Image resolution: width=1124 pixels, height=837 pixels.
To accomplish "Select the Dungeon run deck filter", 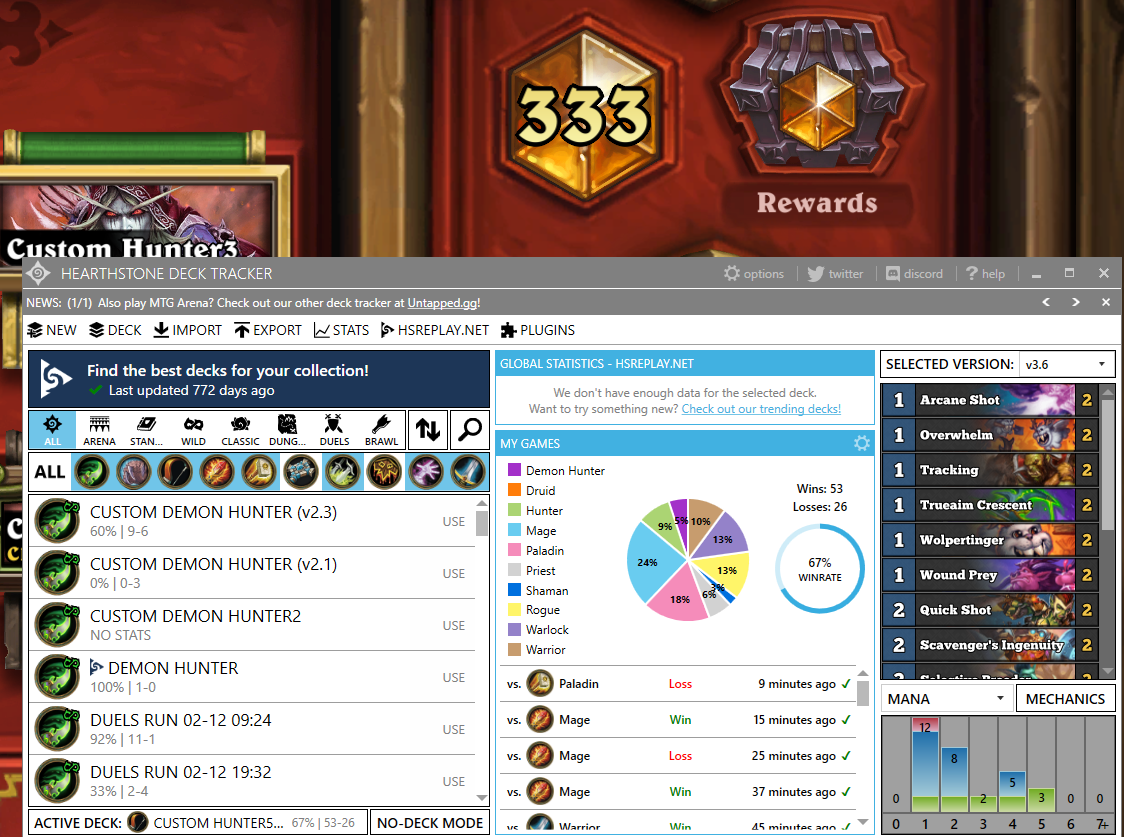I will (x=287, y=430).
